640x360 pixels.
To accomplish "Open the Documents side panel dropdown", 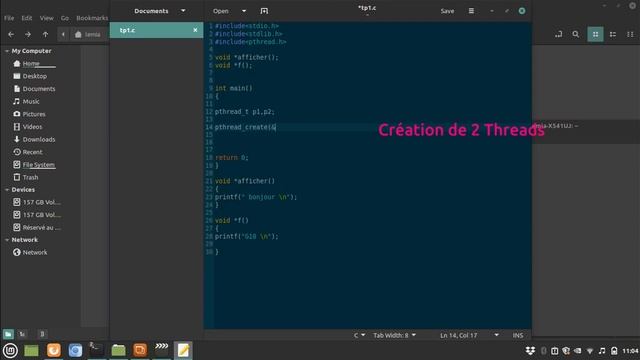I will pyautogui.click(x=183, y=11).
